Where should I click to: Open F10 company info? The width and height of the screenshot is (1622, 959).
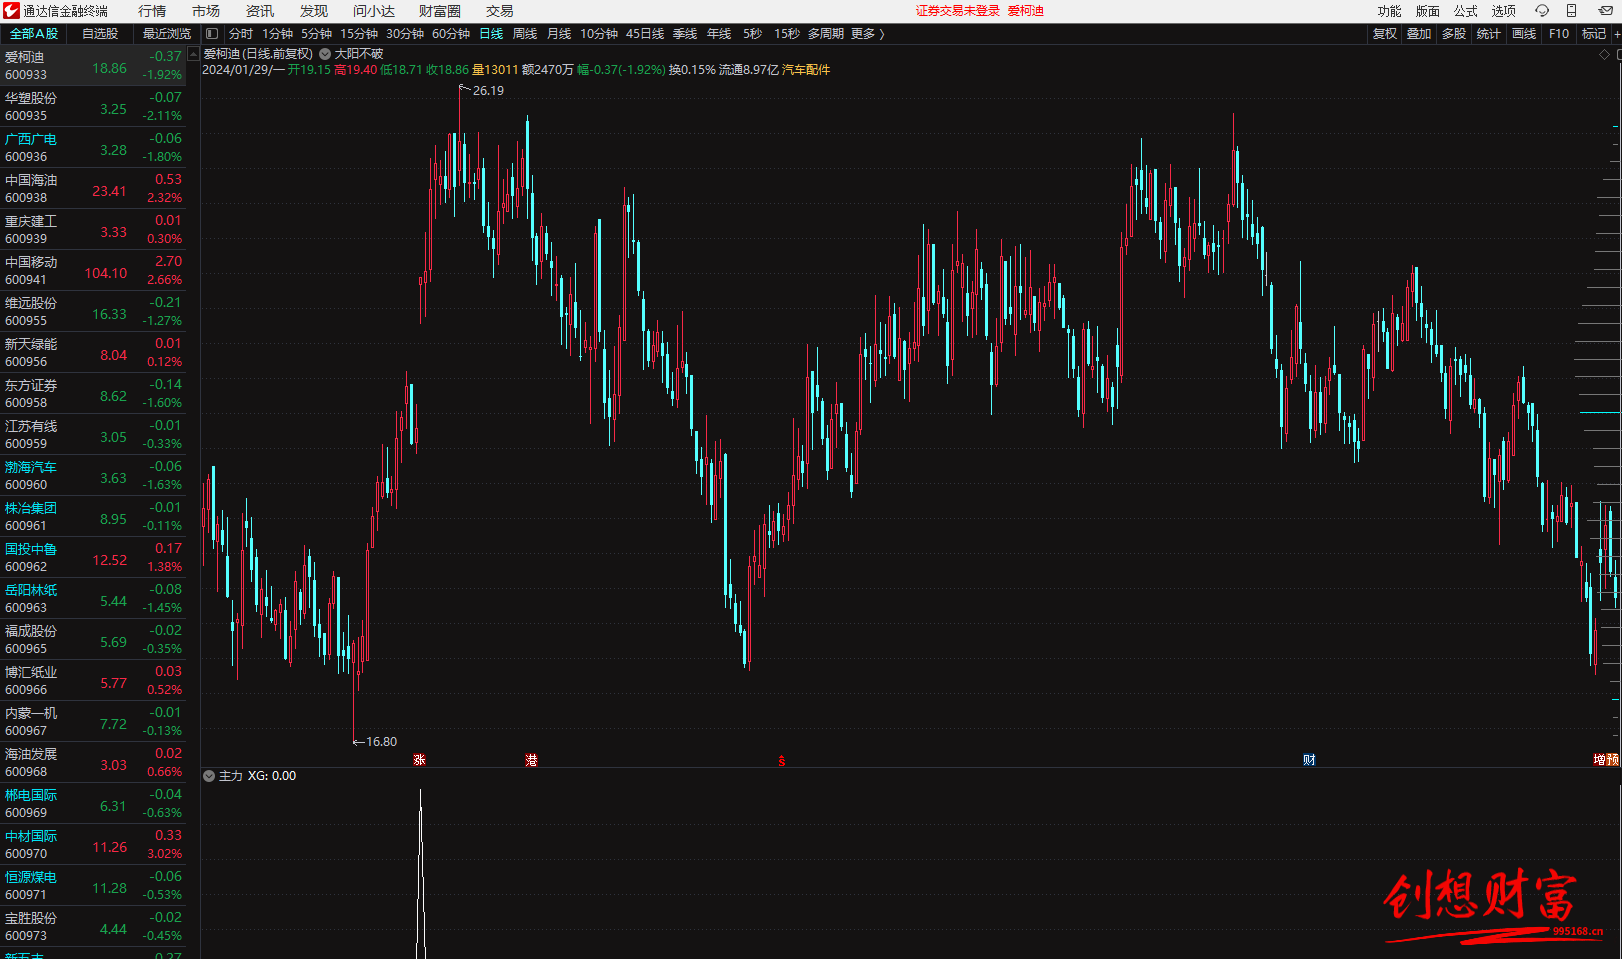click(x=1559, y=34)
